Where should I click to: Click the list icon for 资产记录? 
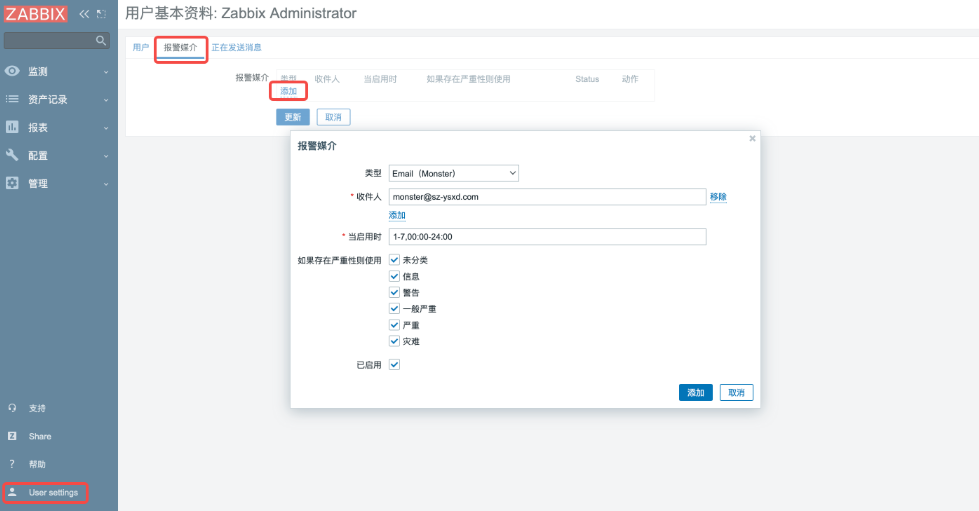tap(12, 99)
